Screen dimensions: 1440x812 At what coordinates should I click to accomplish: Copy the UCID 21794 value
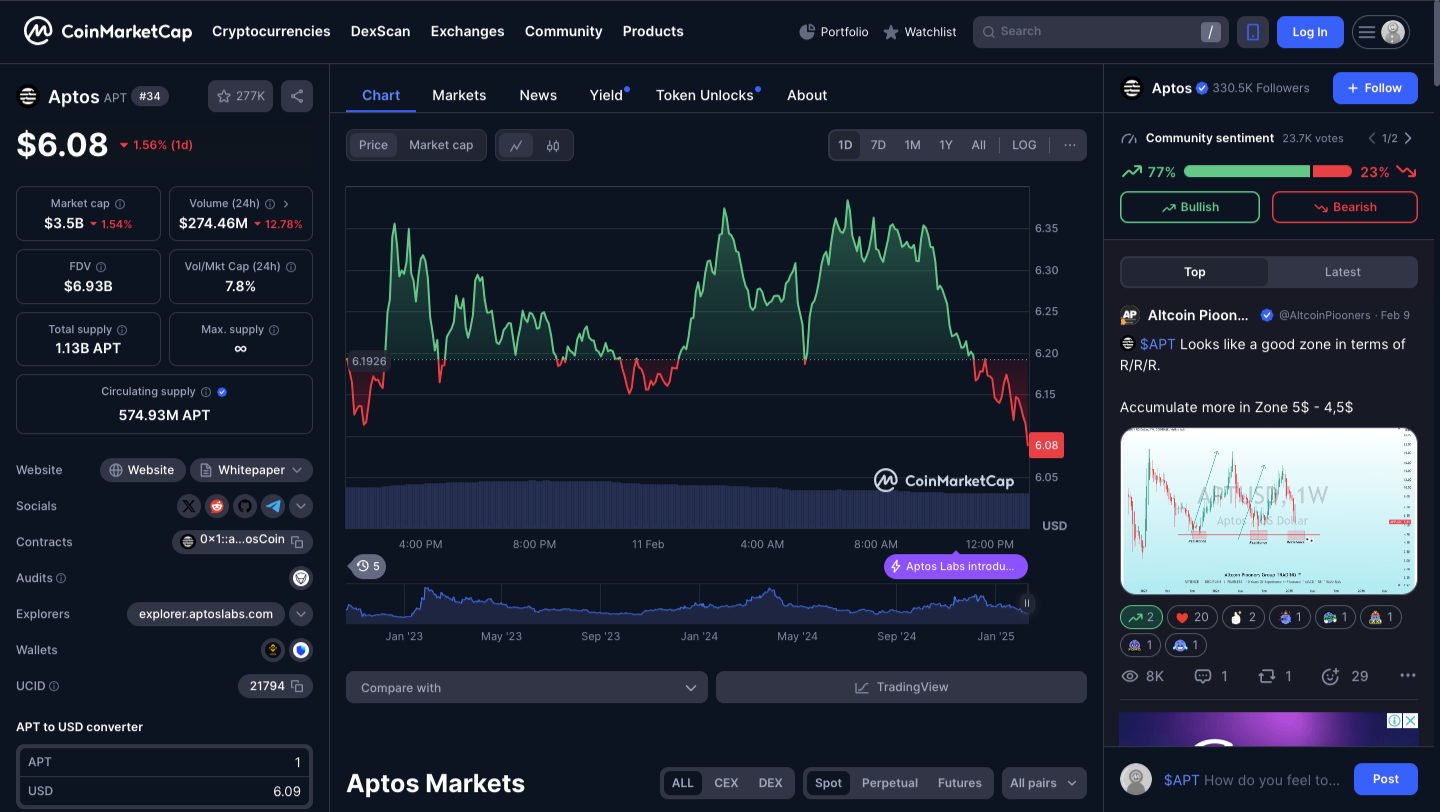click(296, 686)
